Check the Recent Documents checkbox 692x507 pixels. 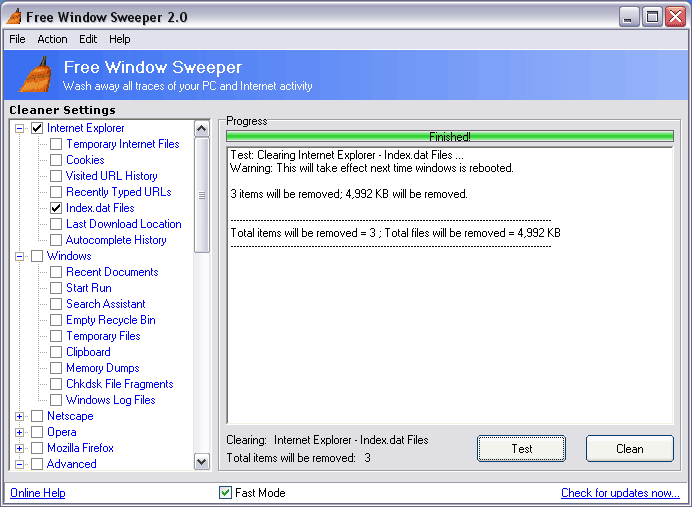coord(56,272)
